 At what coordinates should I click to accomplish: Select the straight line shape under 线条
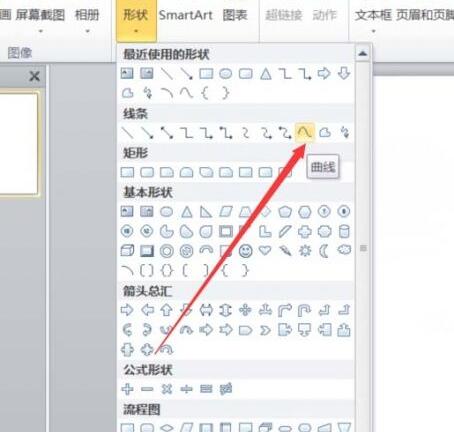coord(127,133)
